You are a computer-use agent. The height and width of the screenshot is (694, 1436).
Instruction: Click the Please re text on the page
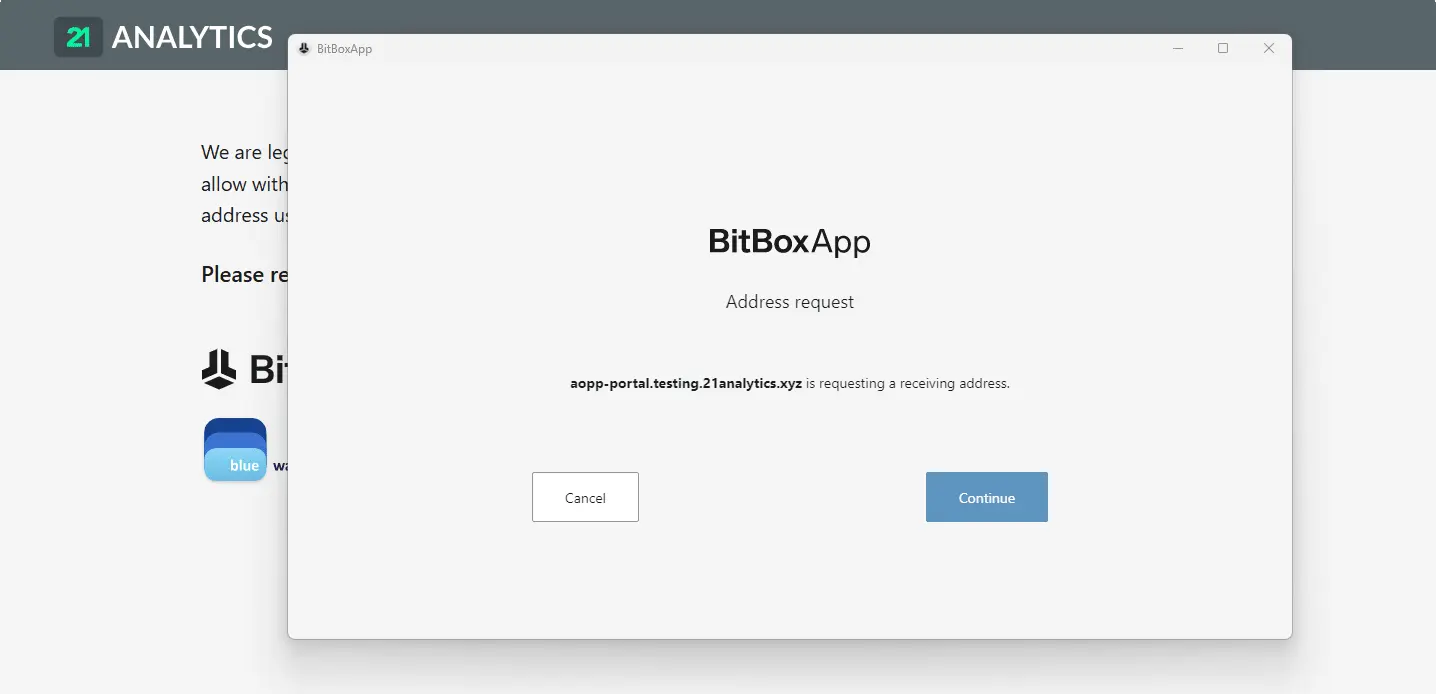[x=243, y=274]
